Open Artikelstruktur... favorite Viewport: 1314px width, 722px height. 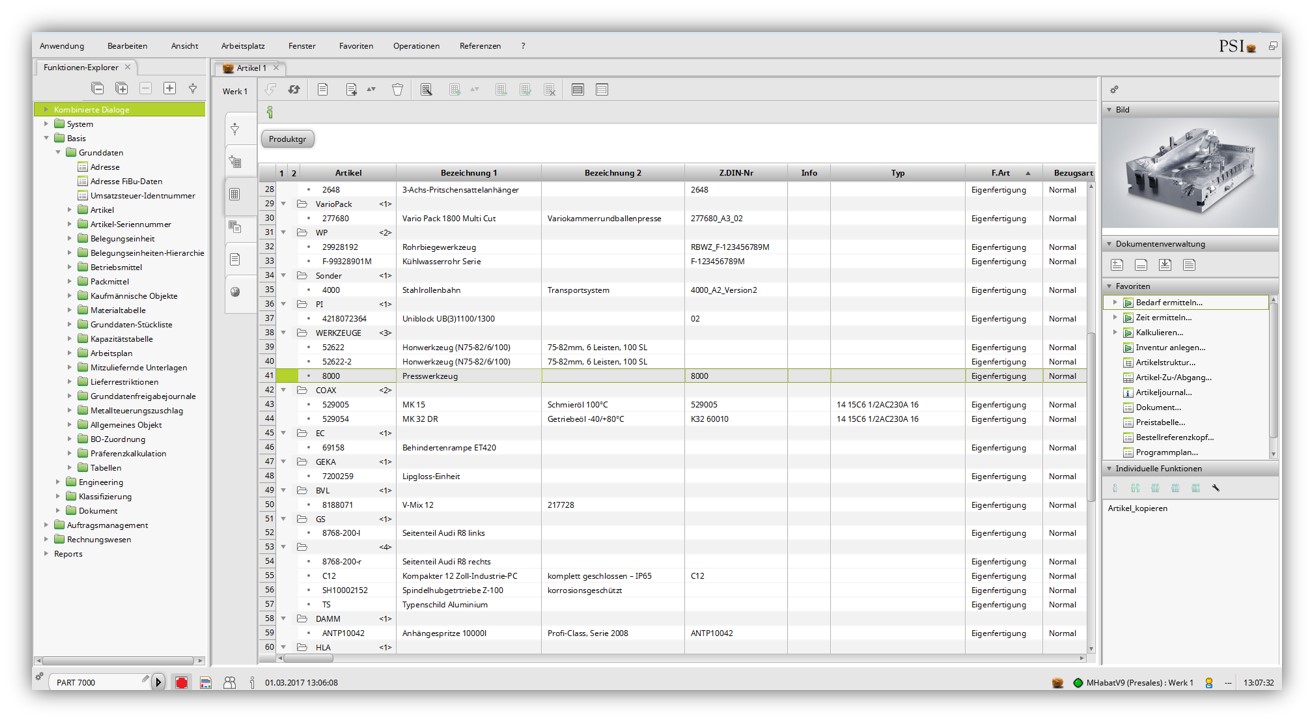click(x=1165, y=362)
